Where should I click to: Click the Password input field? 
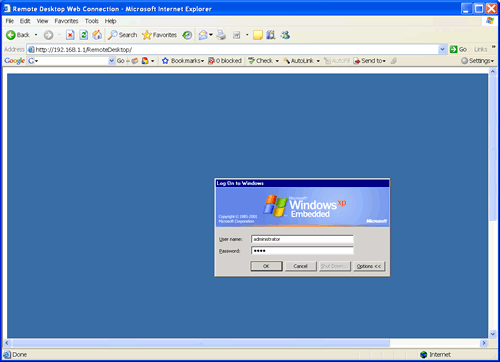pyautogui.click(x=302, y=251)
